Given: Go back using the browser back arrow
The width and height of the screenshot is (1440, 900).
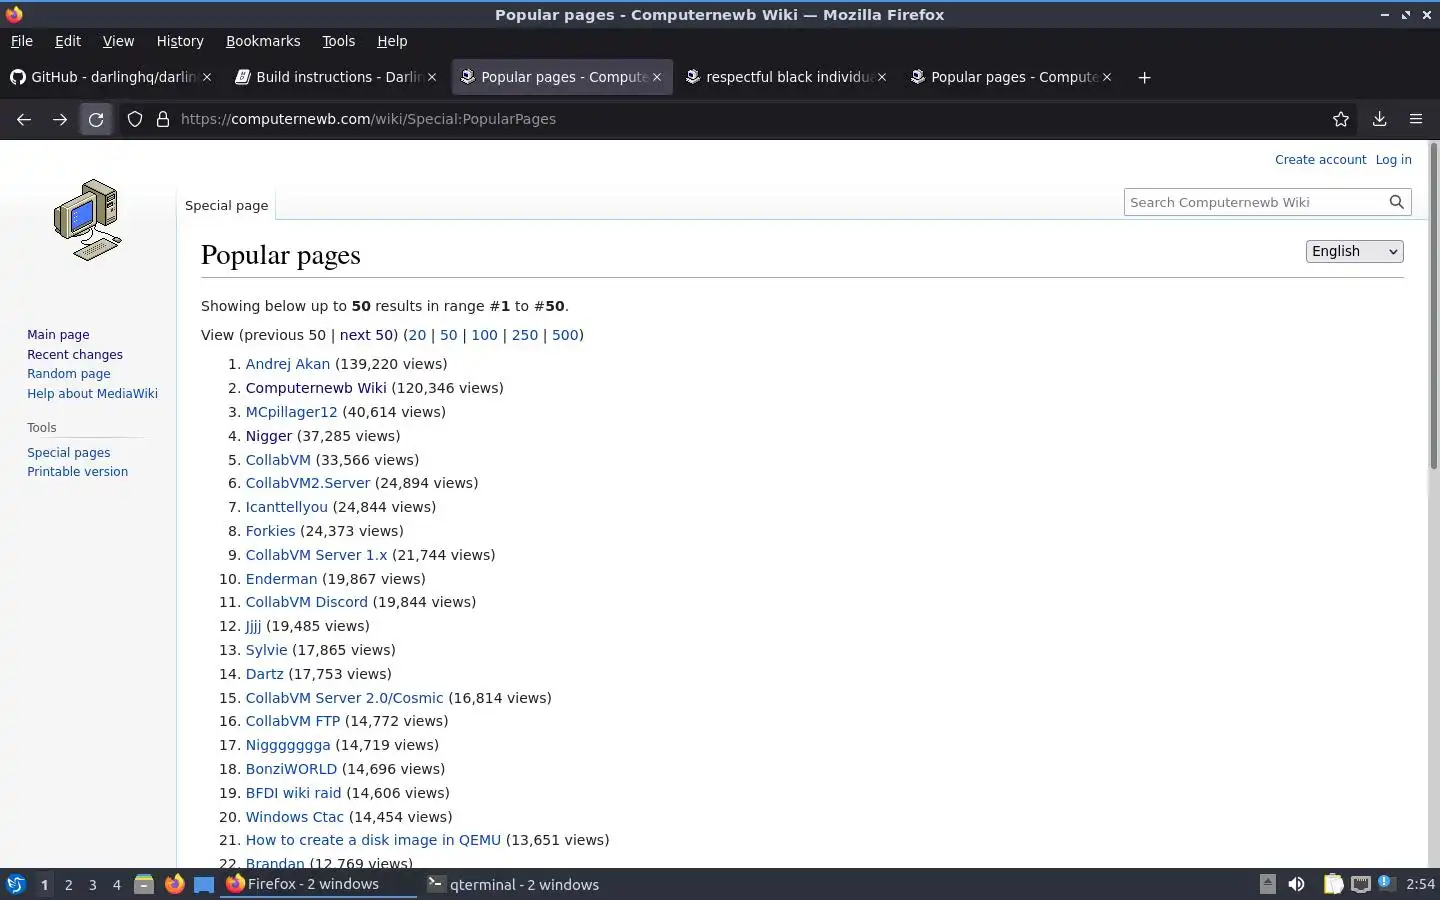Looking at the screenshot, I should pos(24,119).
